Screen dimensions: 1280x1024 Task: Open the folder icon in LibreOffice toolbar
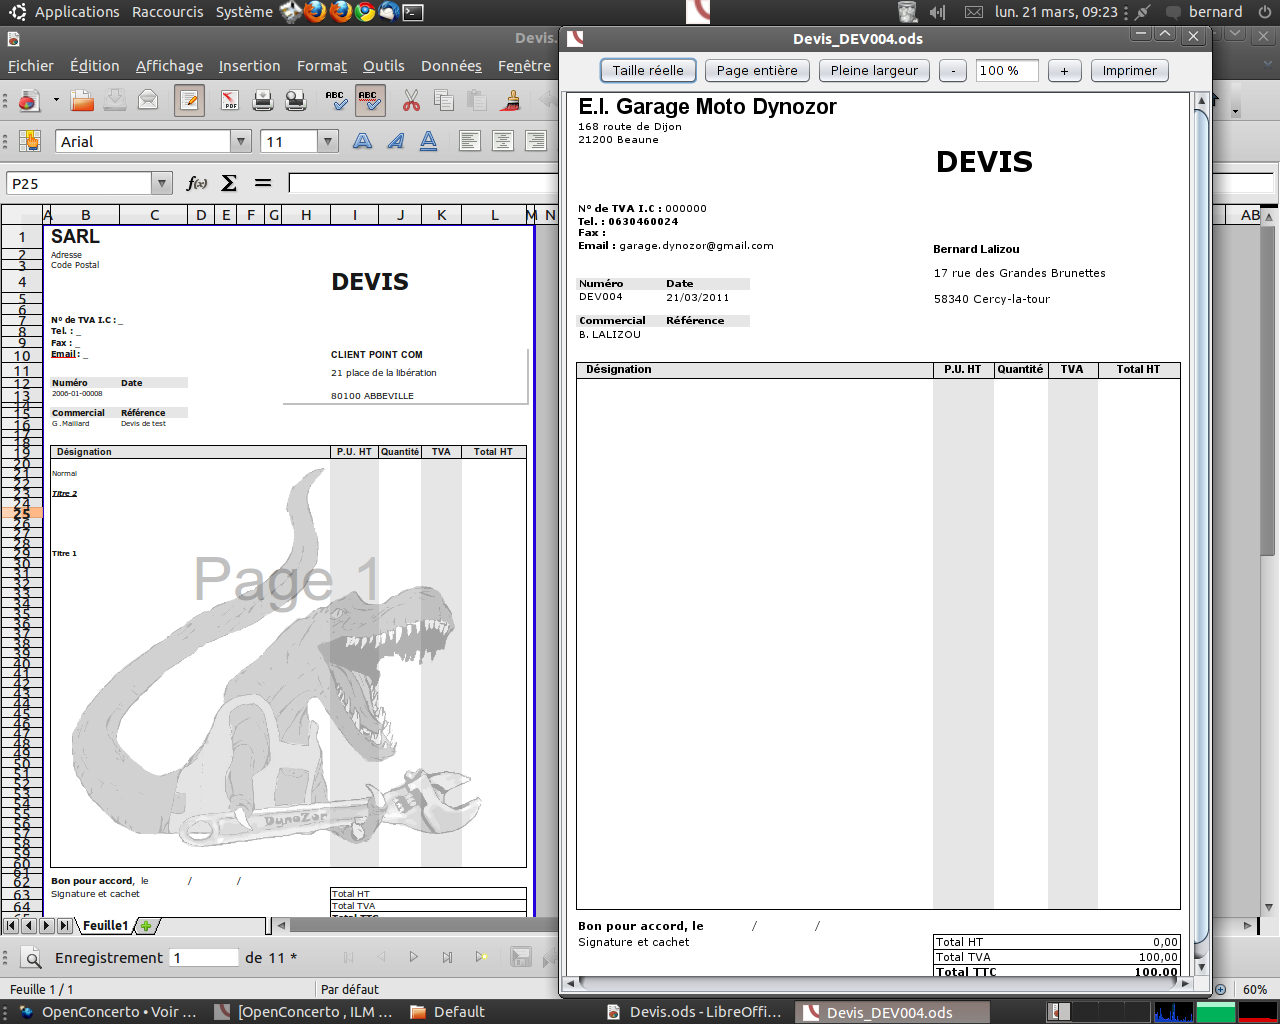(x=82, y=100)
